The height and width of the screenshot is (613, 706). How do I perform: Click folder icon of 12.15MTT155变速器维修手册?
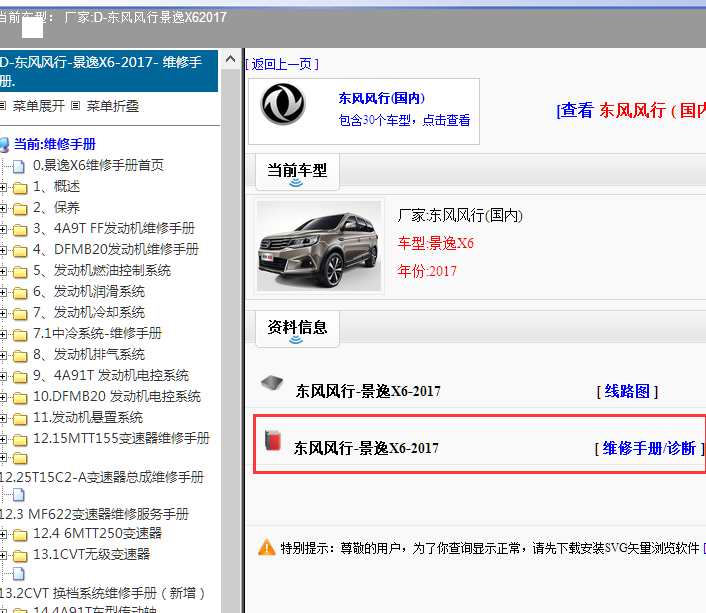[x=20, y=440]
